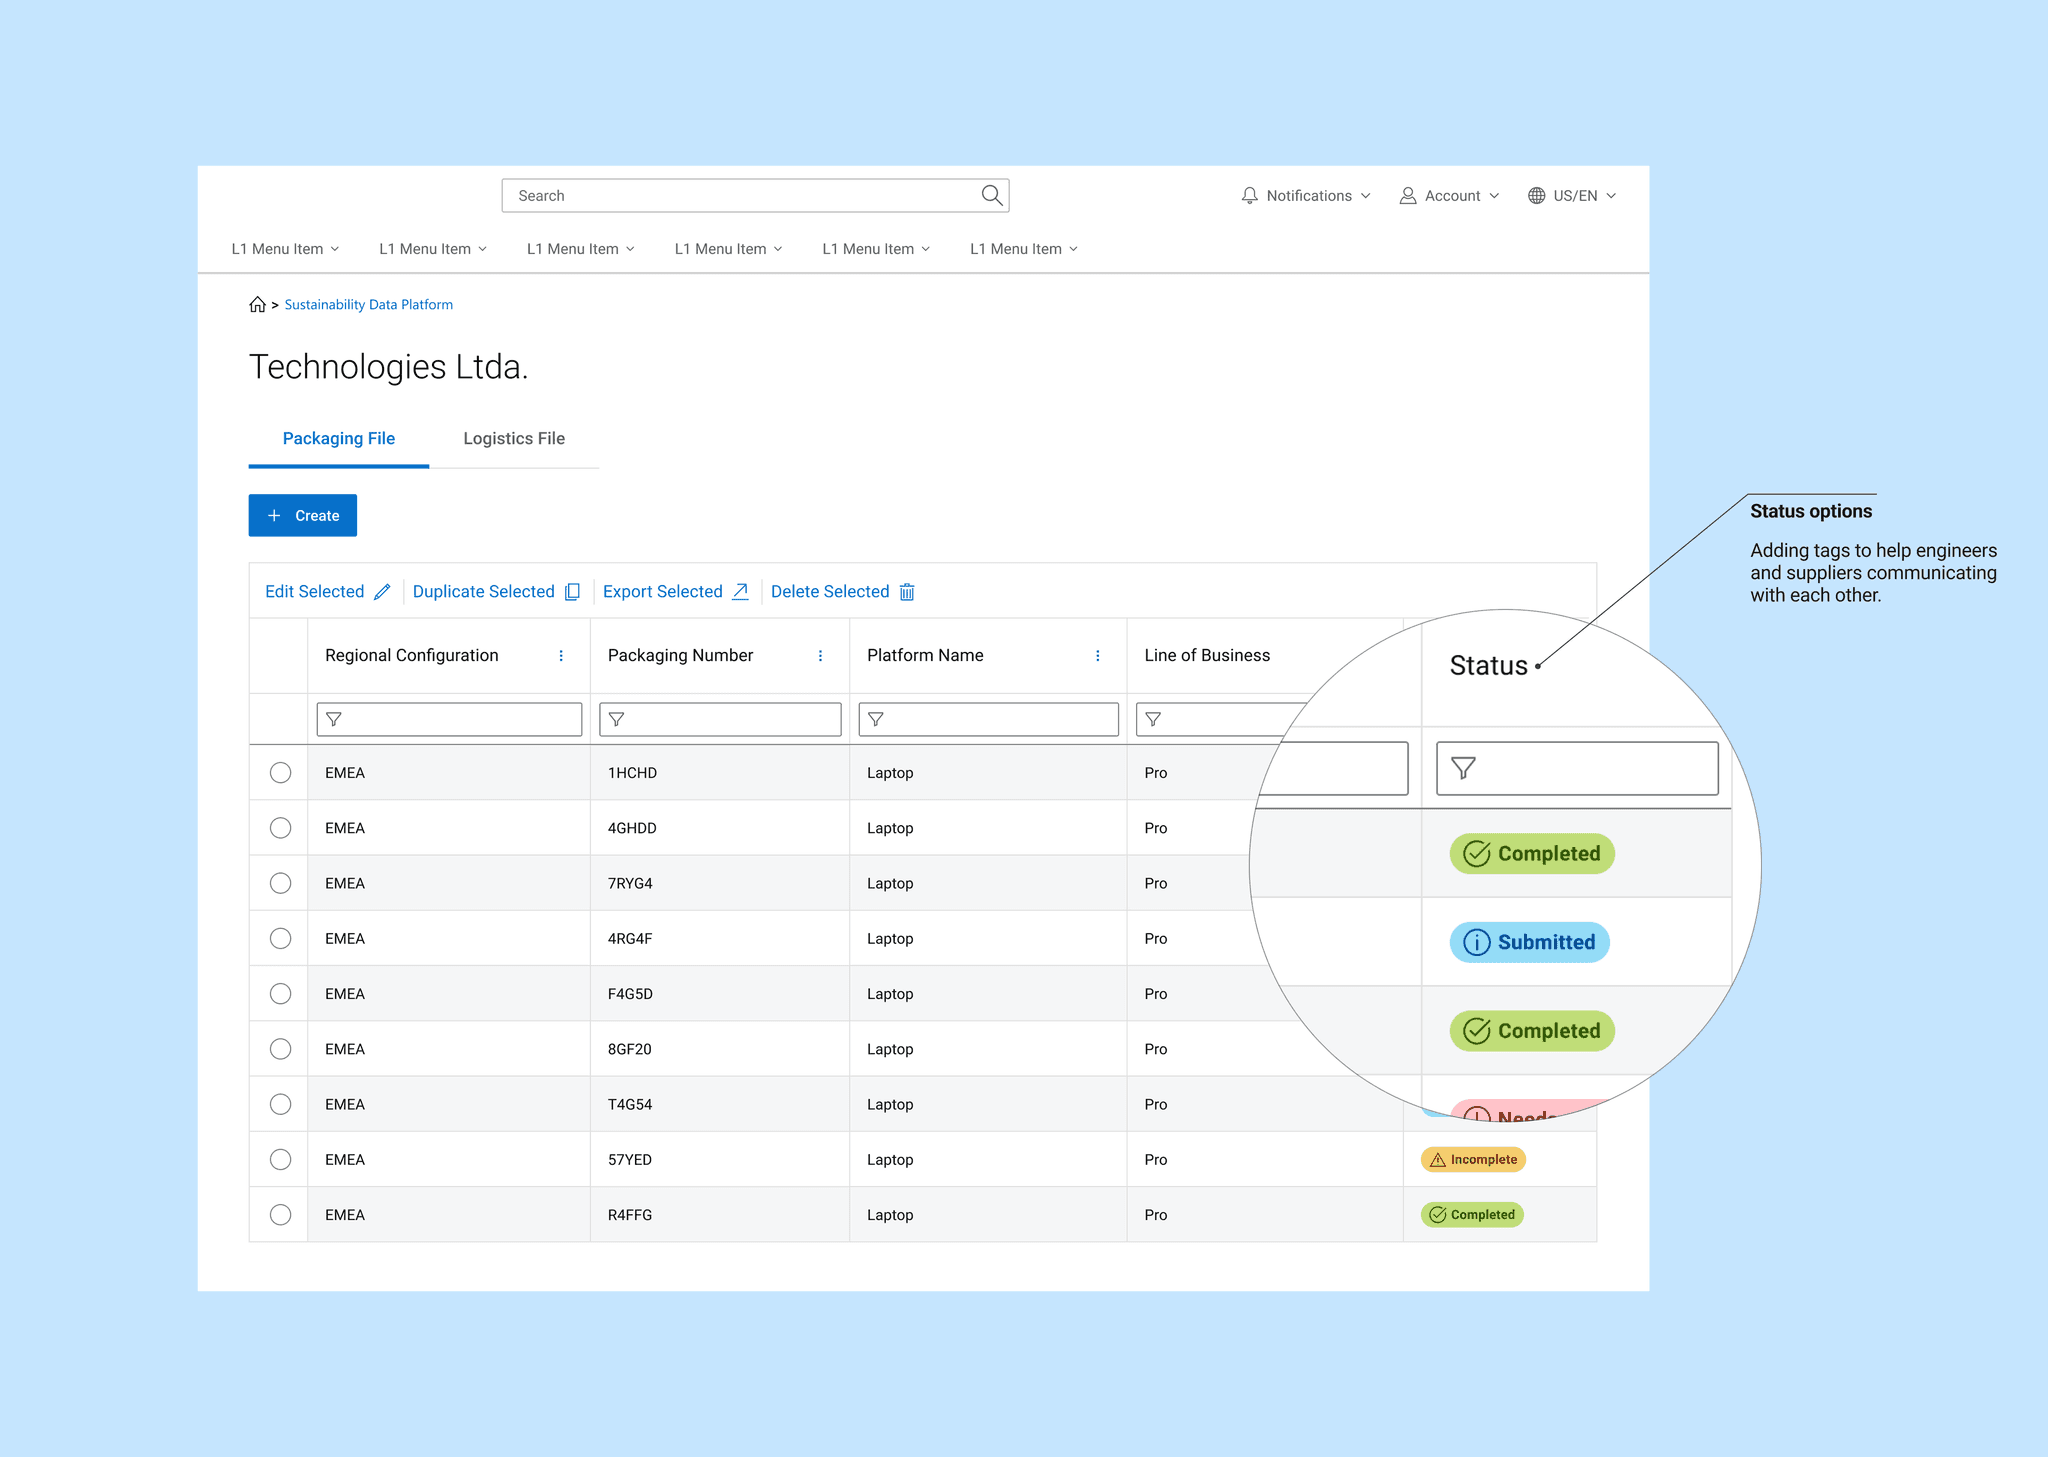Select the radio button for row 1HCHD
The image size is (2048, 1457).
(280, 773)
